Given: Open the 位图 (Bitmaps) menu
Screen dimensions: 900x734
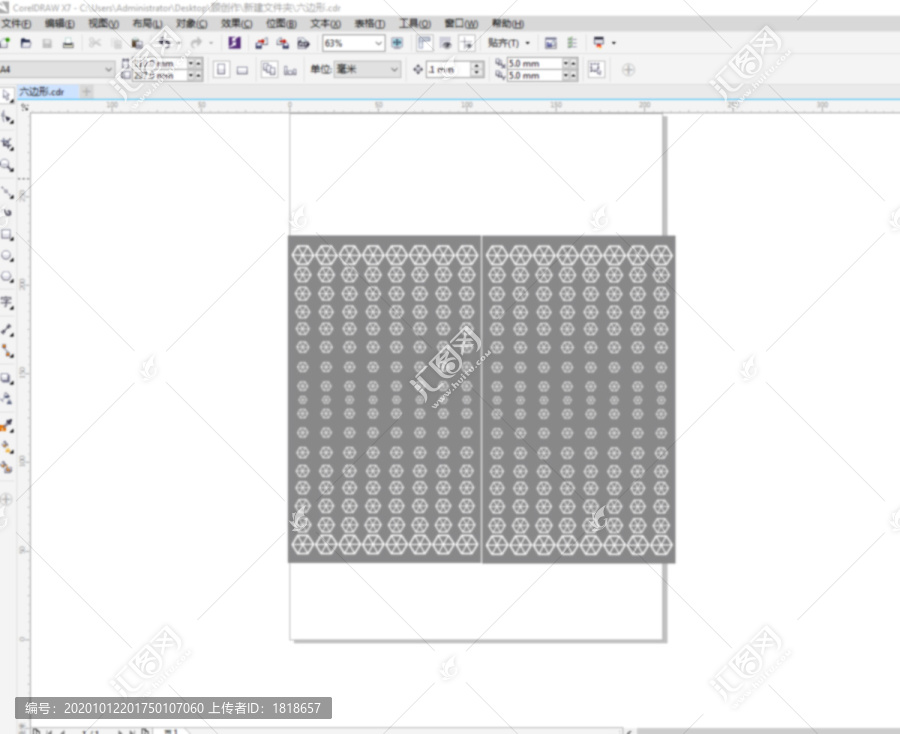Looking at the screenshot, I should tap(281, 24).
